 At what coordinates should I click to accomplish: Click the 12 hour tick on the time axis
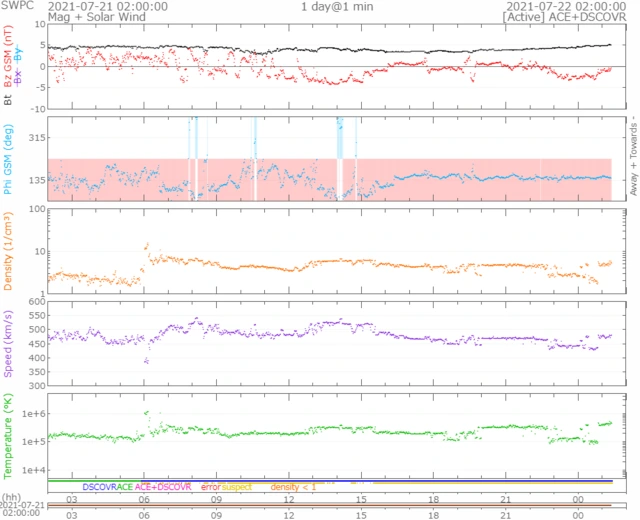point(289,498)
